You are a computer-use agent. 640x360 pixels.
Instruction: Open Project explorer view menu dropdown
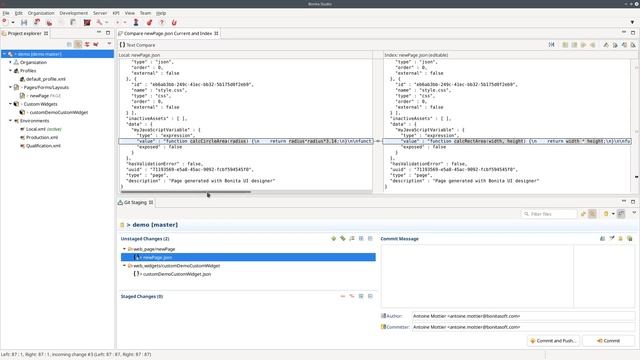tap(109, 44)
